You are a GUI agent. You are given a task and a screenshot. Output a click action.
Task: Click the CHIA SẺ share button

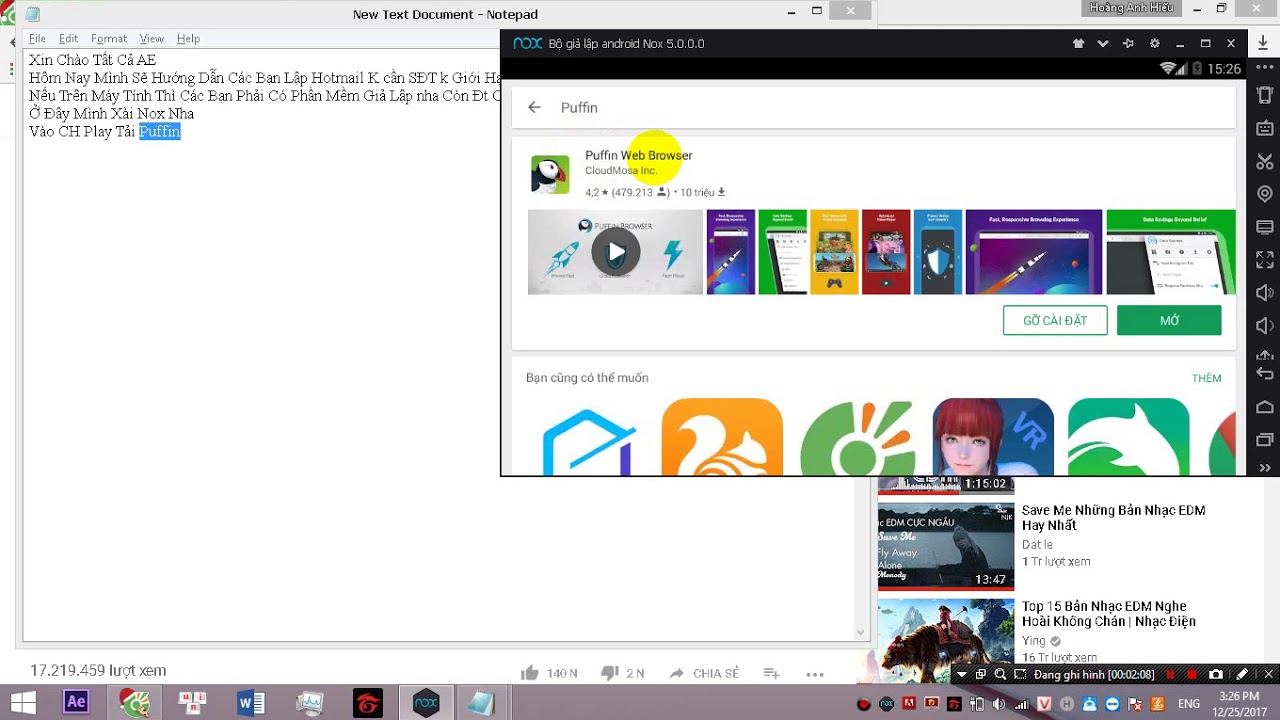tap(704, 673)
